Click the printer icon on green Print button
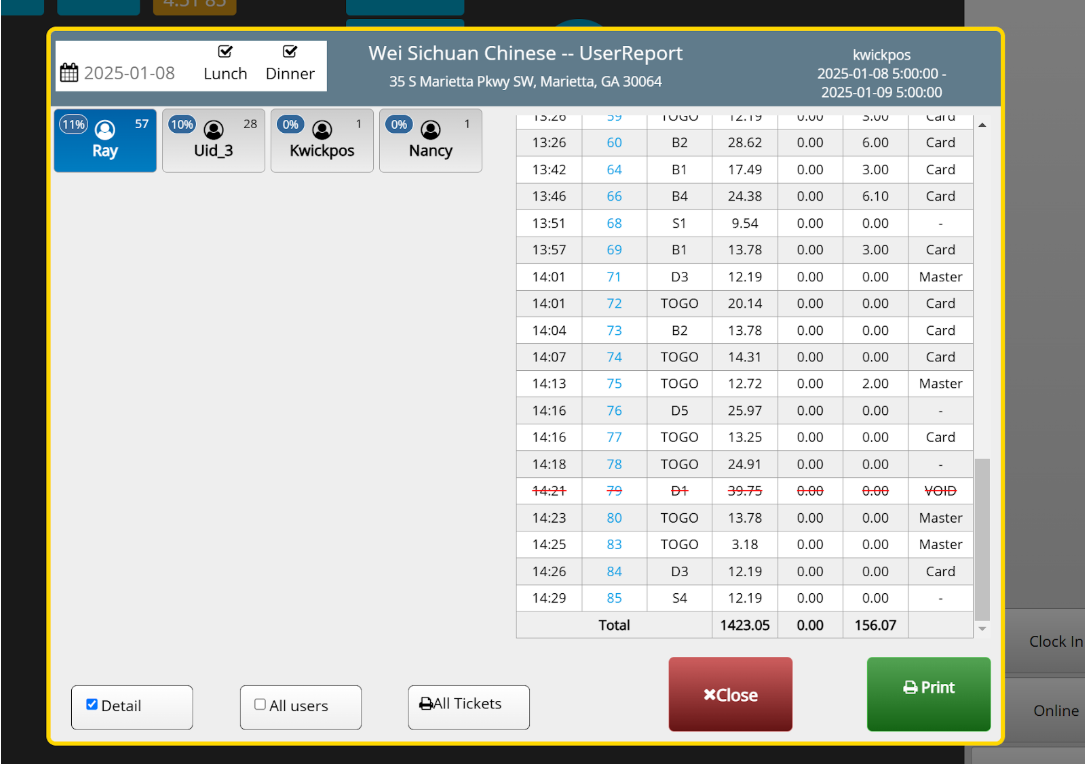This screenshot has width=1085, height=764. 910,687
